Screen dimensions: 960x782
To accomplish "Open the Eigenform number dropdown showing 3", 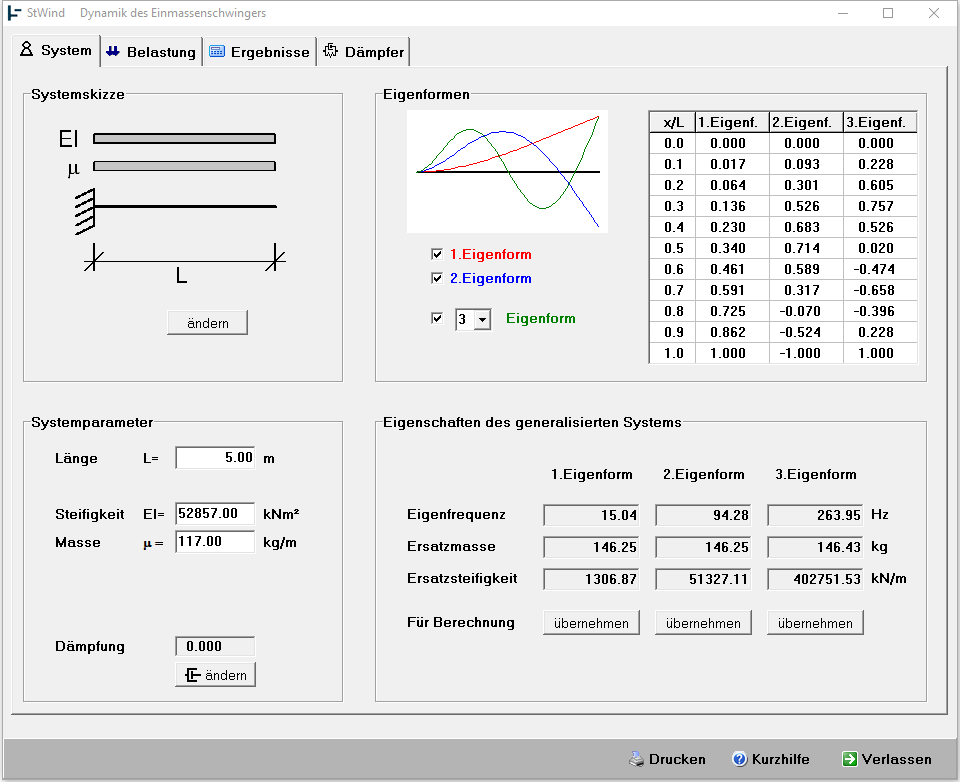I will pos(482,320).
